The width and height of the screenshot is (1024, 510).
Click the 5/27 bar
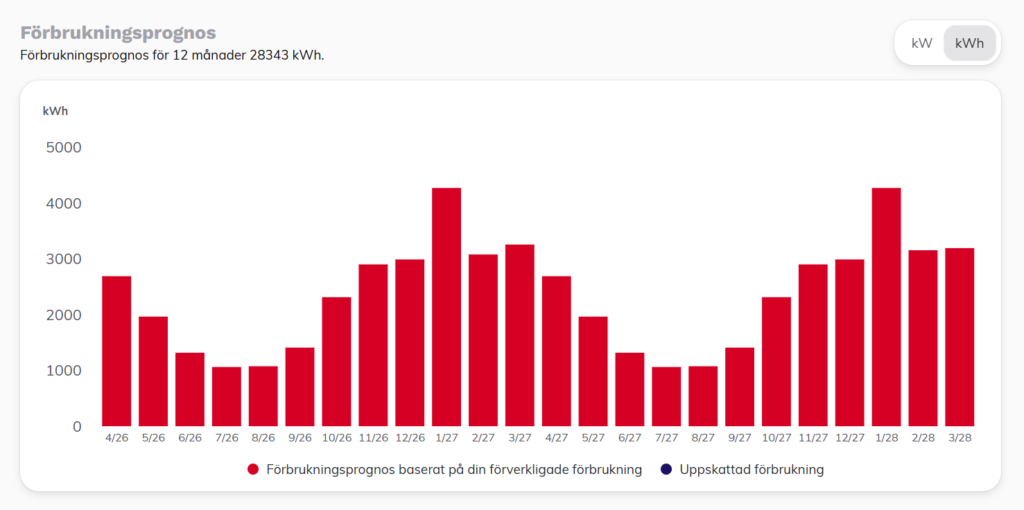point(593,371)
